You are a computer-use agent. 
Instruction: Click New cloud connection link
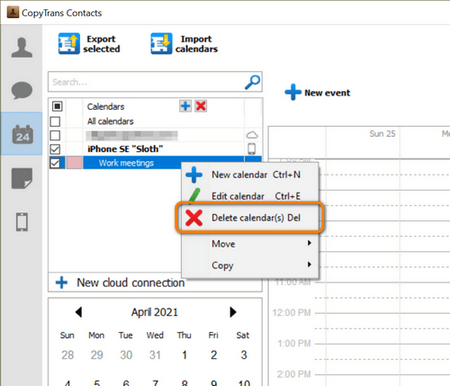131,283
